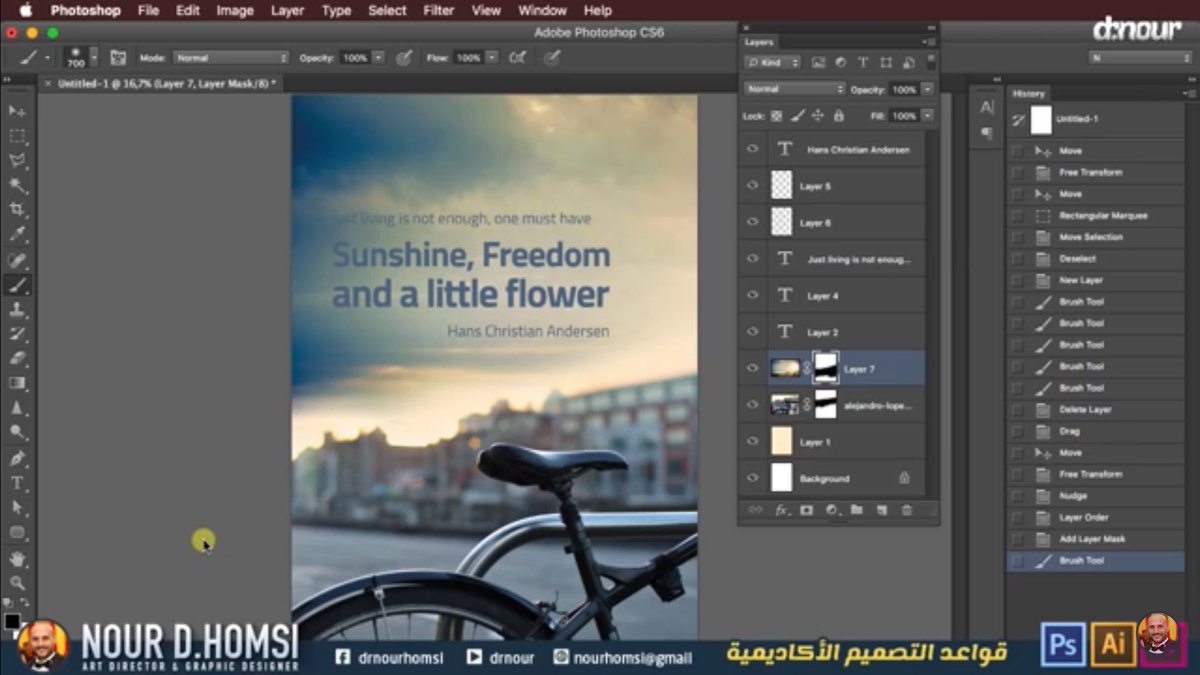Select the Gradient tool
Viewport: 1200px width, 675px height.
(17, 383)
